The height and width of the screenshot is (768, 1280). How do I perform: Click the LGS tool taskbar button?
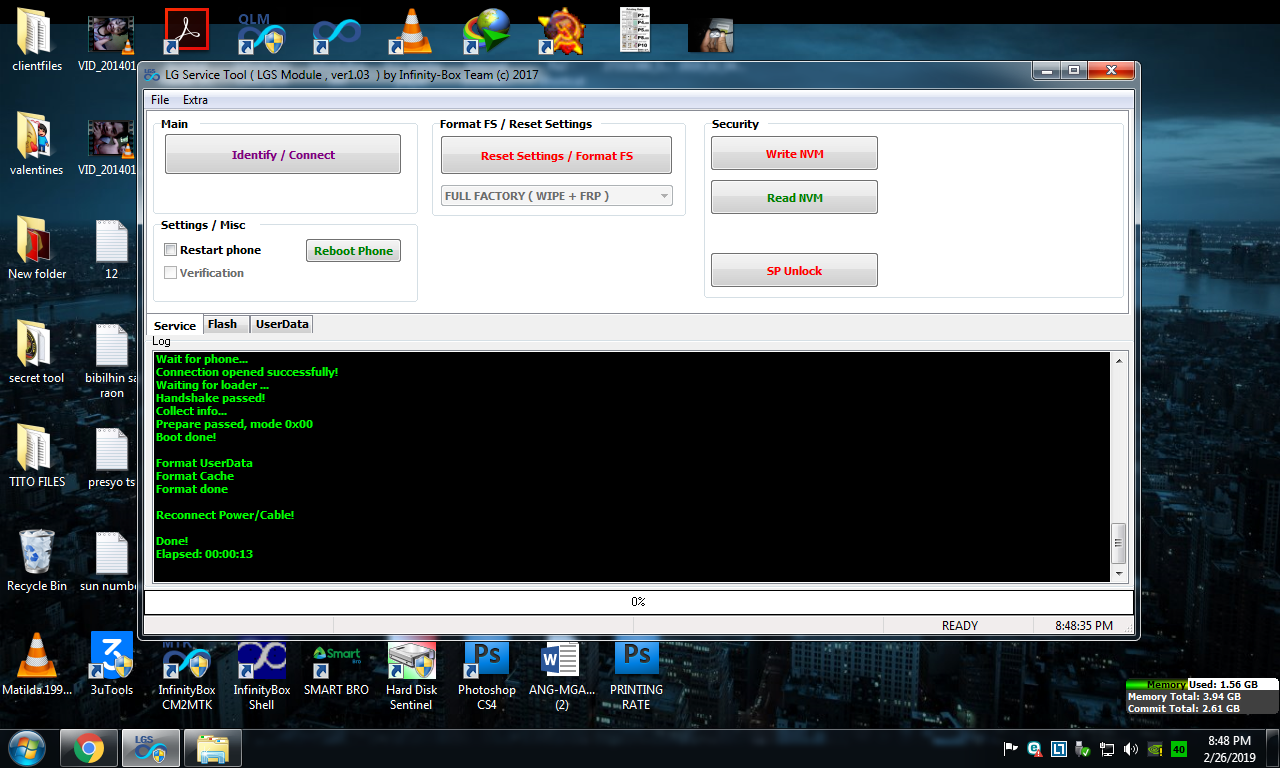tap(150, 748)
